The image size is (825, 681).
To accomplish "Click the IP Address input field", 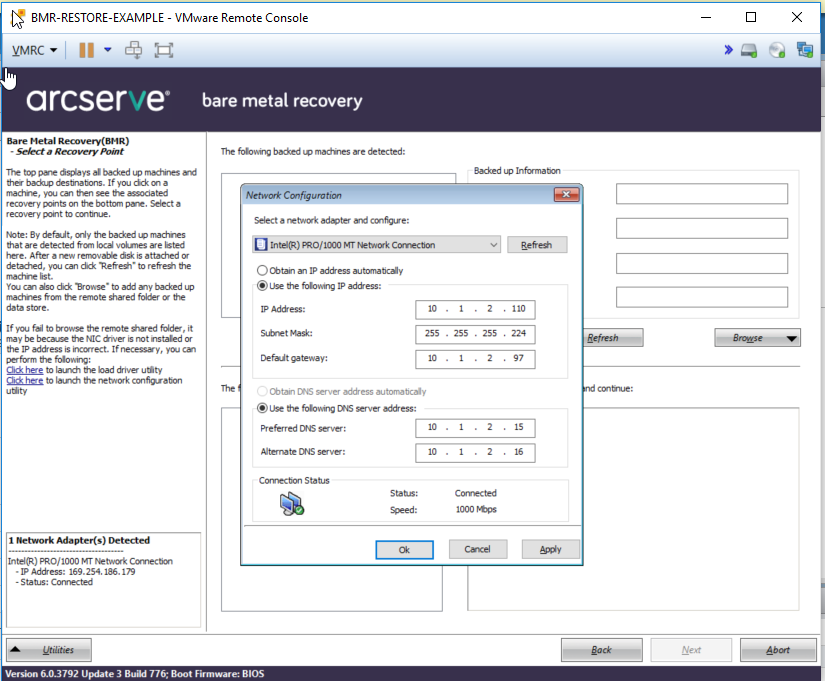I will 475,309.
